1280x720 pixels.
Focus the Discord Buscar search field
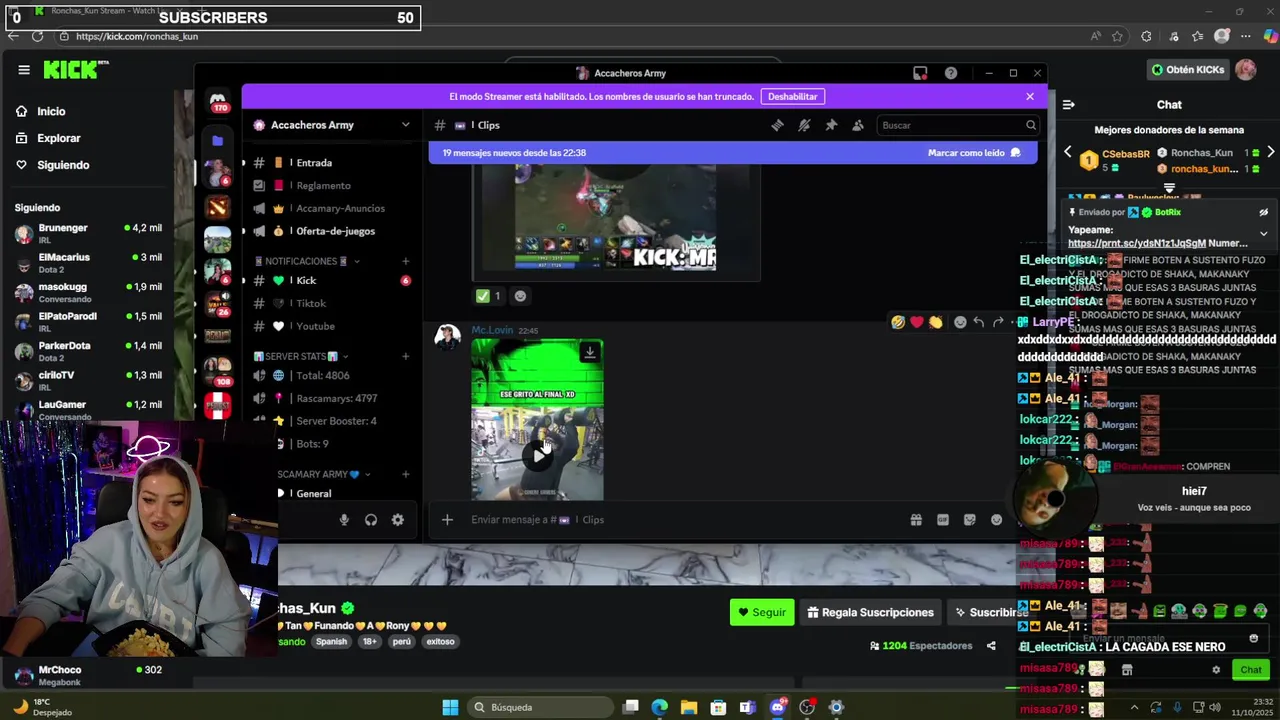pos(958,125)
